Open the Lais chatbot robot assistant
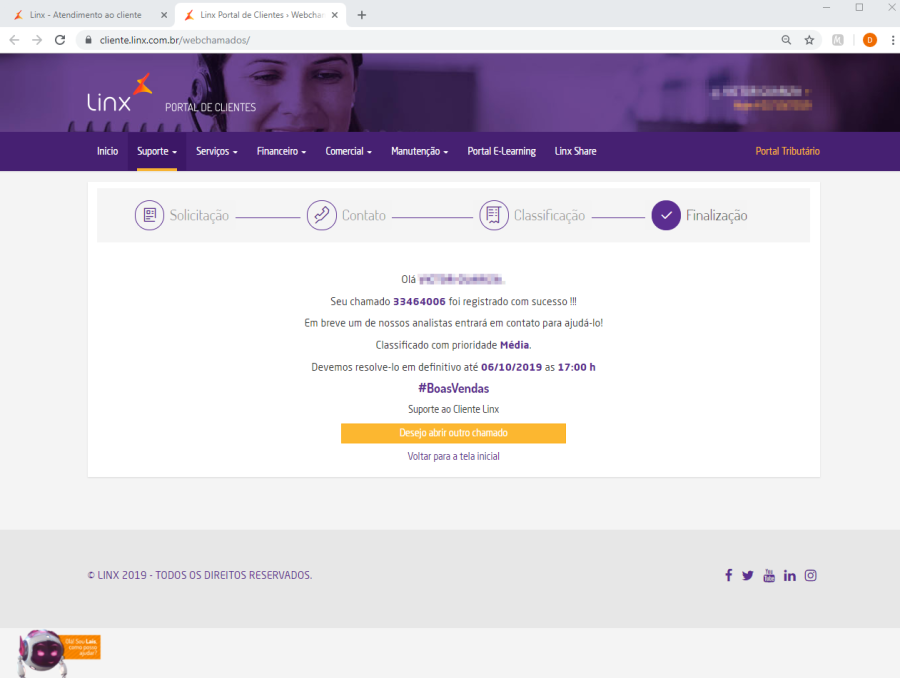Viewport: 900px width, 678px height. [41, 653]
